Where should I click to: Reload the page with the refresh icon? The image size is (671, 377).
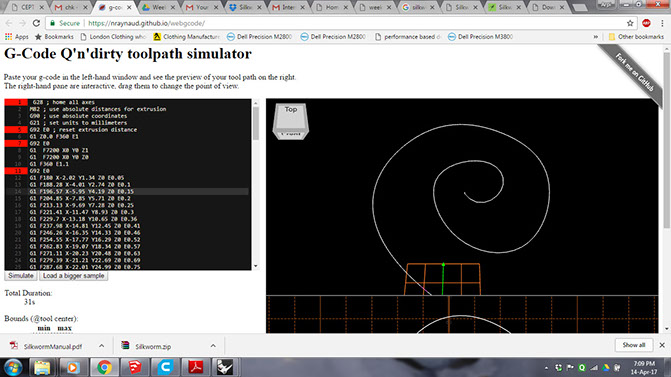click(x=36, y=23)
